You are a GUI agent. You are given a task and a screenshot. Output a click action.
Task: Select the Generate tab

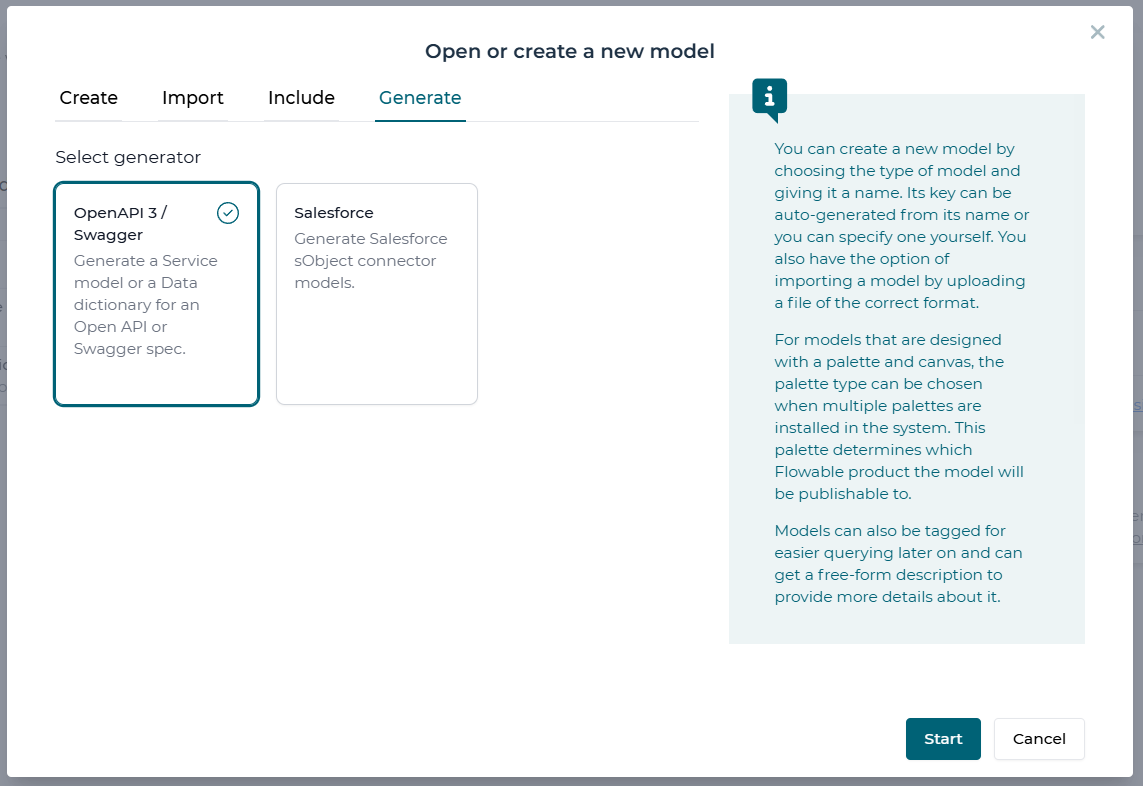(x=420, y=98)
